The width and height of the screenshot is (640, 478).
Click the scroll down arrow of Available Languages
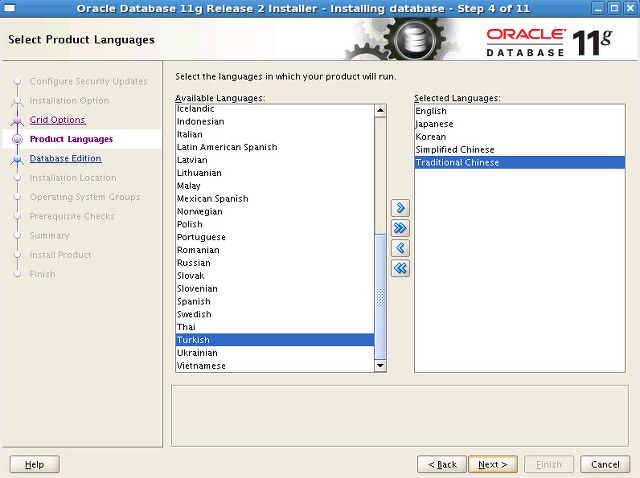tap(380, 365)
